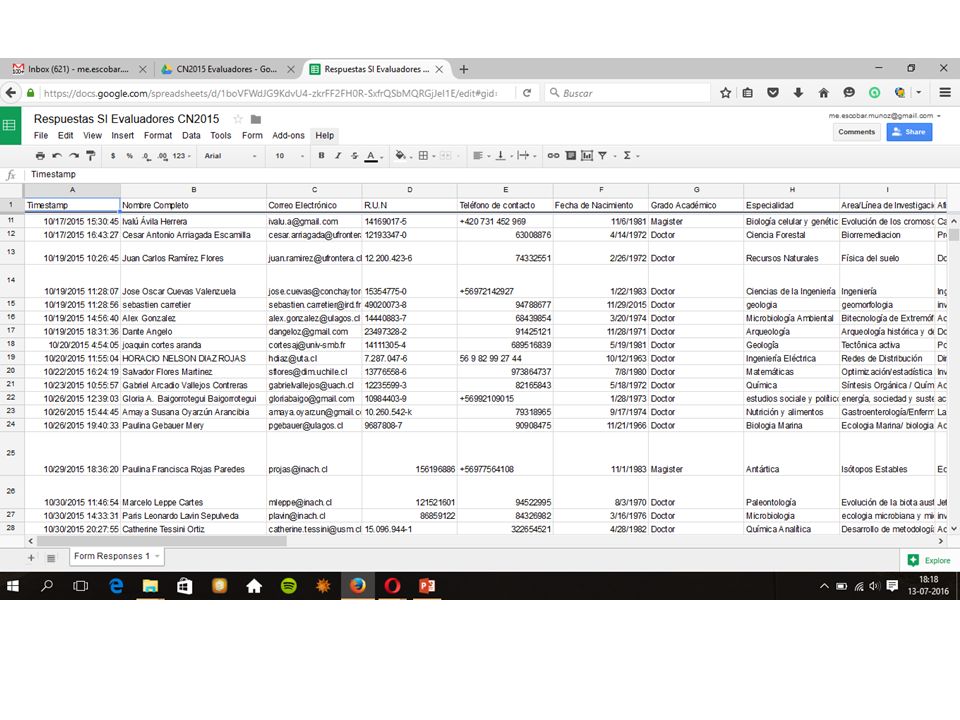Click the filter icon in the toolbar
The image size is (960, 720).
pos(603,156)
